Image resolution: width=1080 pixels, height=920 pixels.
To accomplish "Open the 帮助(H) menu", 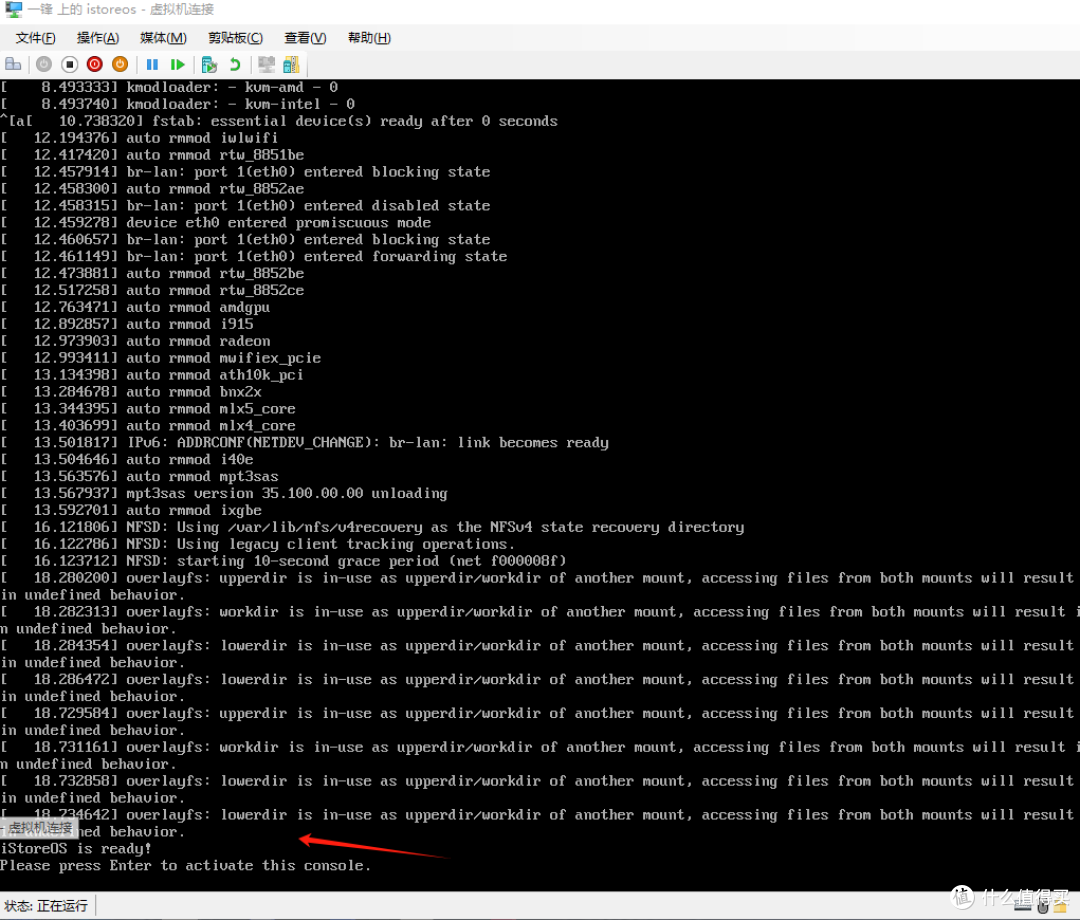I will tap(369, 38).
